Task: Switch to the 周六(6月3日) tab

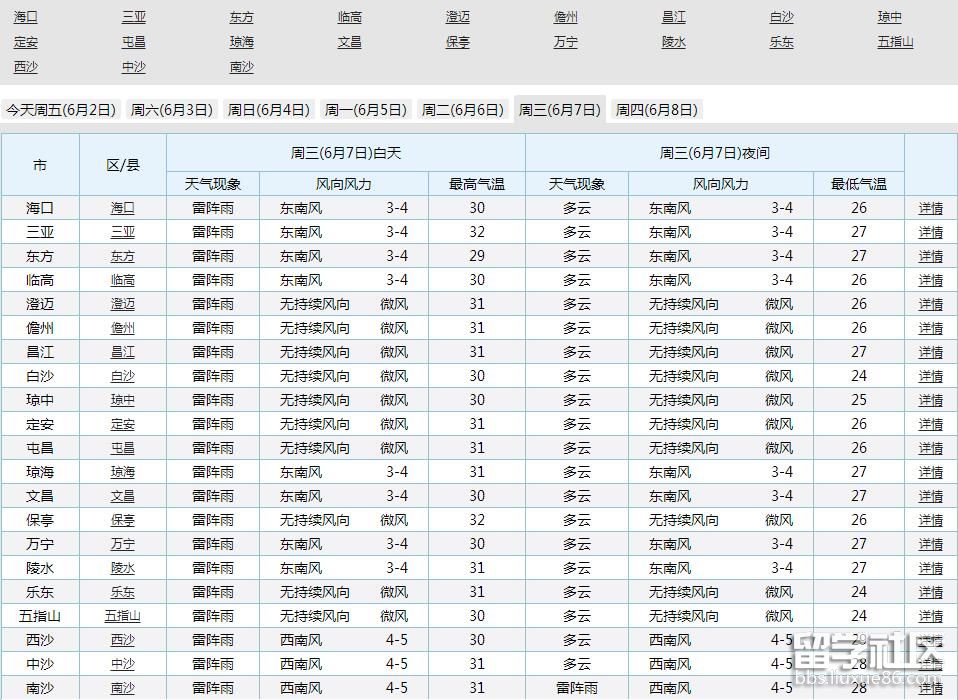Action: coord(170,110)
